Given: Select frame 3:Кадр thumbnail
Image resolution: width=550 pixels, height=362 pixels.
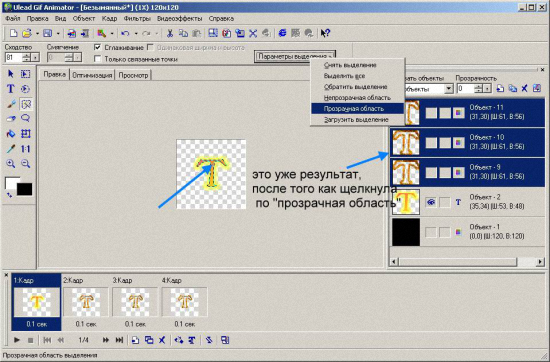Looking at the screenshot, I should point(135,302).
